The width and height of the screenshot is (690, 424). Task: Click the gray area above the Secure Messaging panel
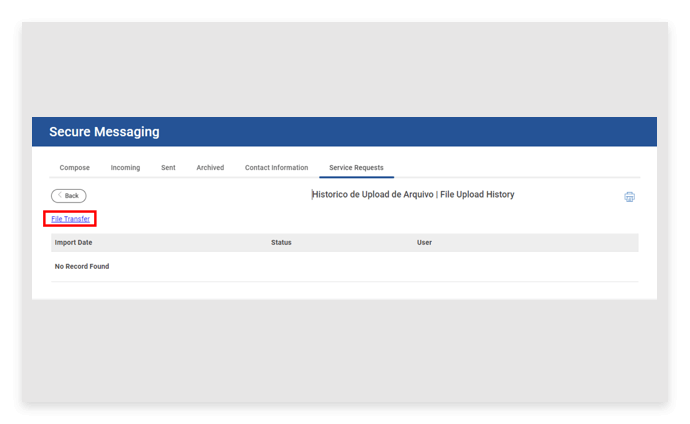click(x=345, y=70)
